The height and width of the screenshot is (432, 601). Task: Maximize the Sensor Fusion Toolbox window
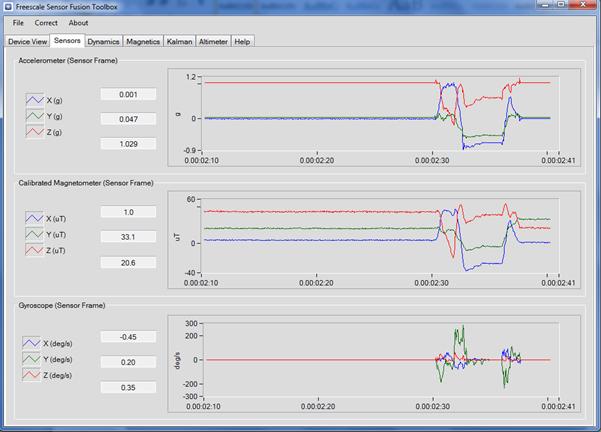point(561,5)
